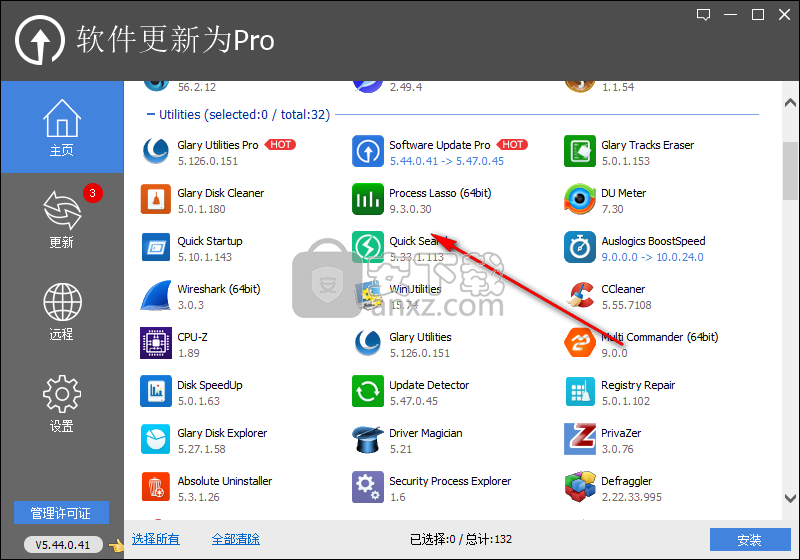Open the Home (主页) sidebar tab
The height and width of the screenshot is (560, 800).
pos(62,128)
